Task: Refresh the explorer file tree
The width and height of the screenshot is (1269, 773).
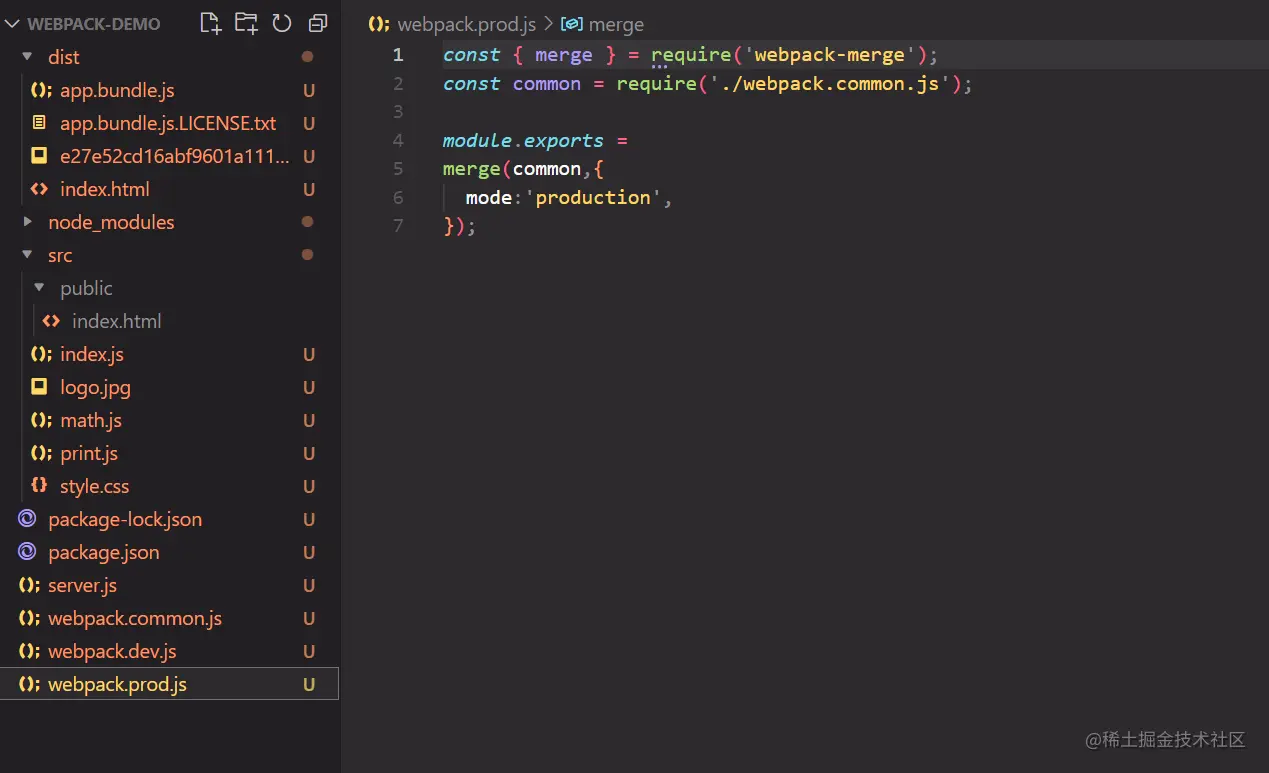Action: coord(282,23)
